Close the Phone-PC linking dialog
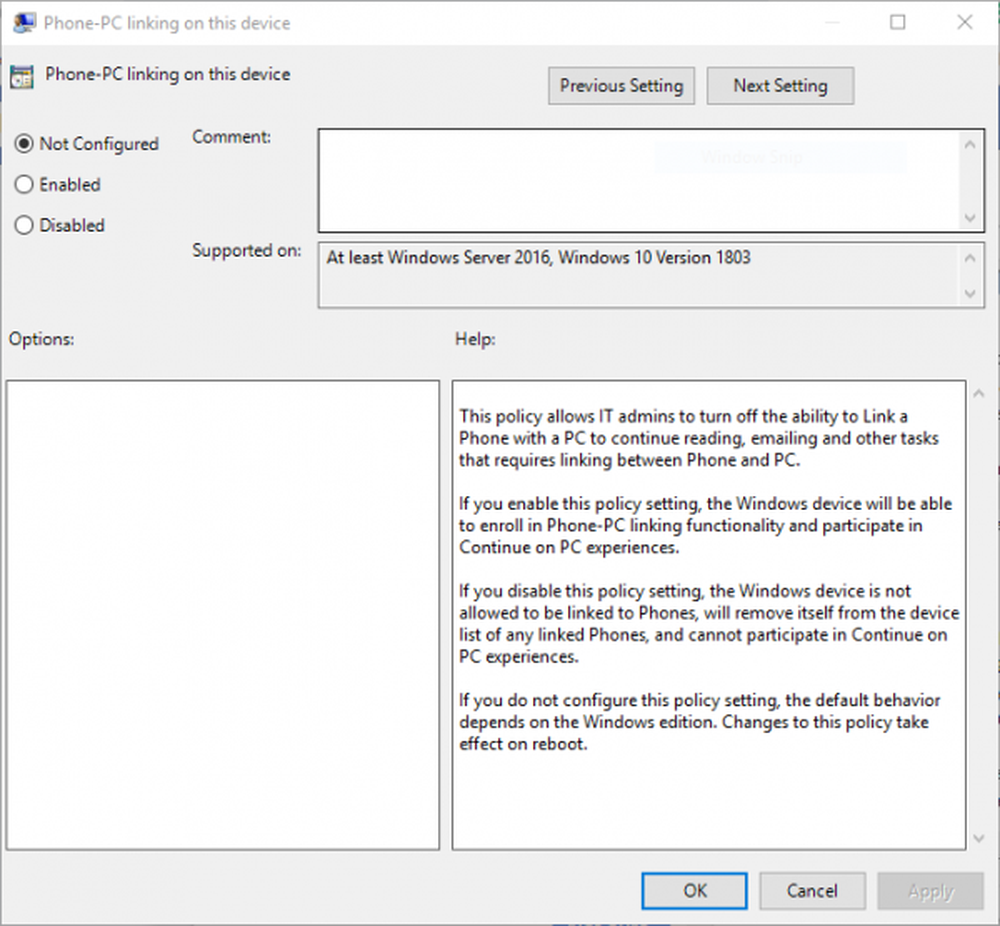1000x926 pixels. point(965,22)
